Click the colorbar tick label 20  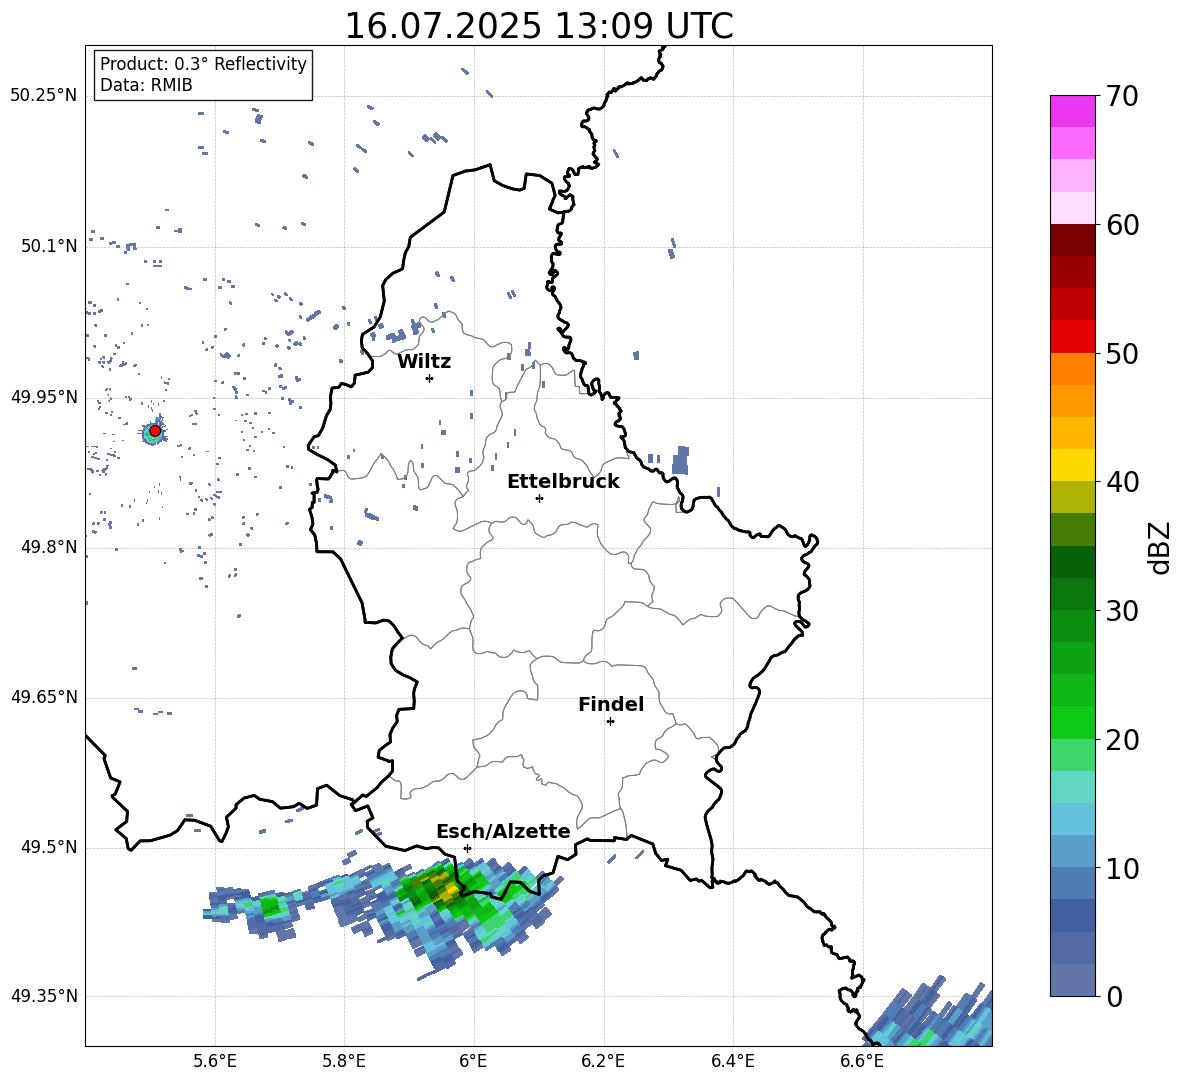click(1122, 740)
